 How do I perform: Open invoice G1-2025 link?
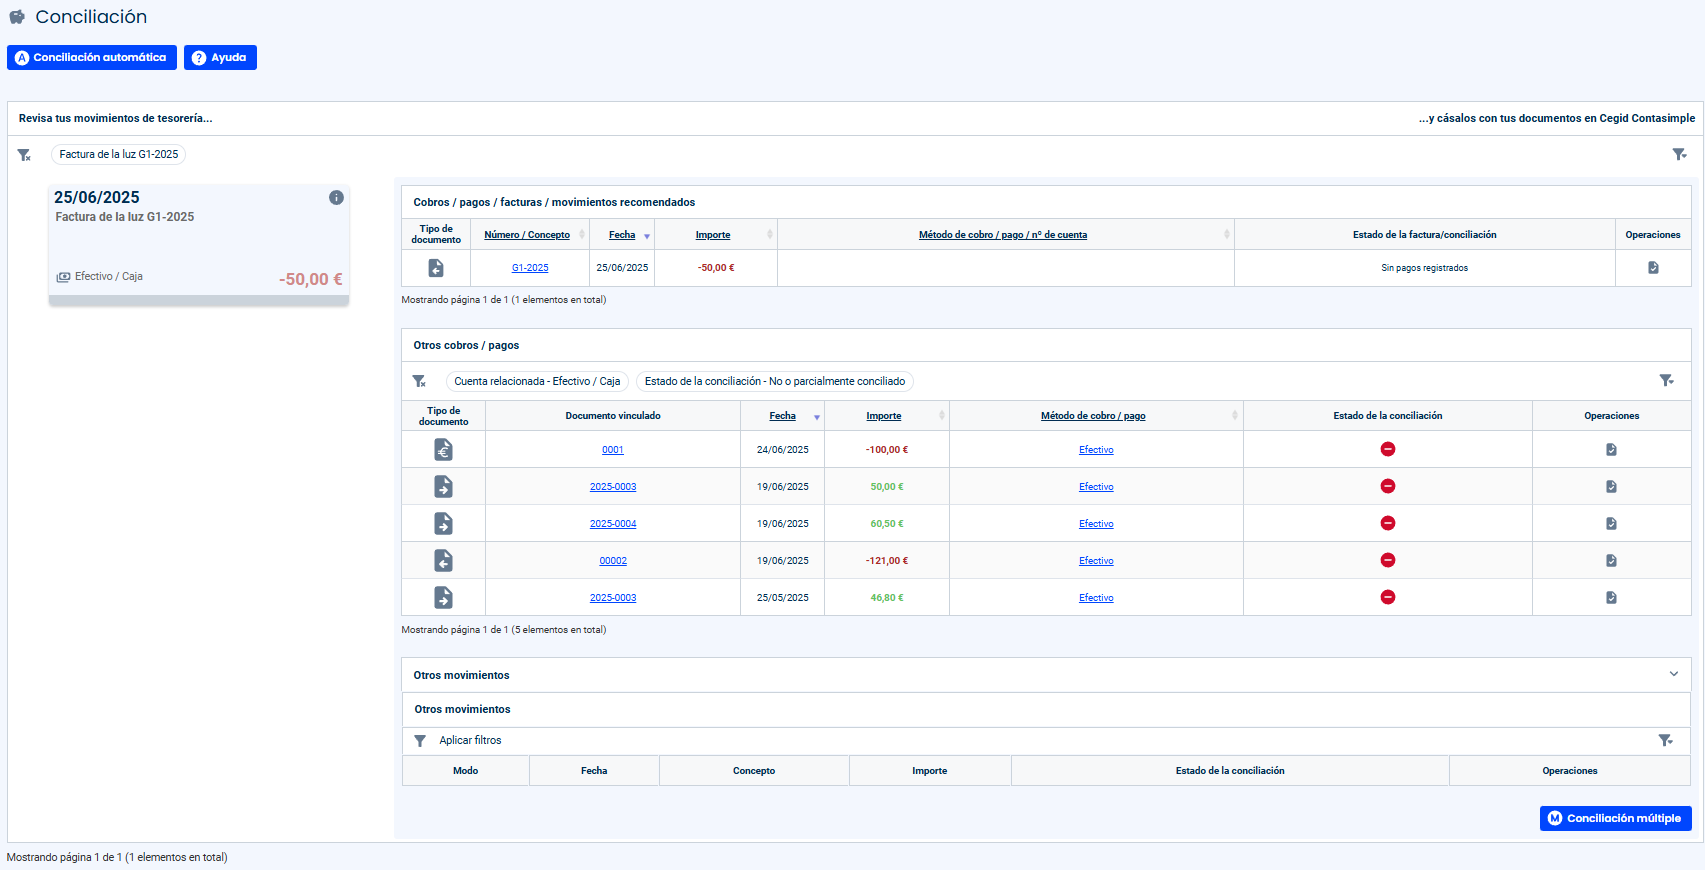coord(530,268)
